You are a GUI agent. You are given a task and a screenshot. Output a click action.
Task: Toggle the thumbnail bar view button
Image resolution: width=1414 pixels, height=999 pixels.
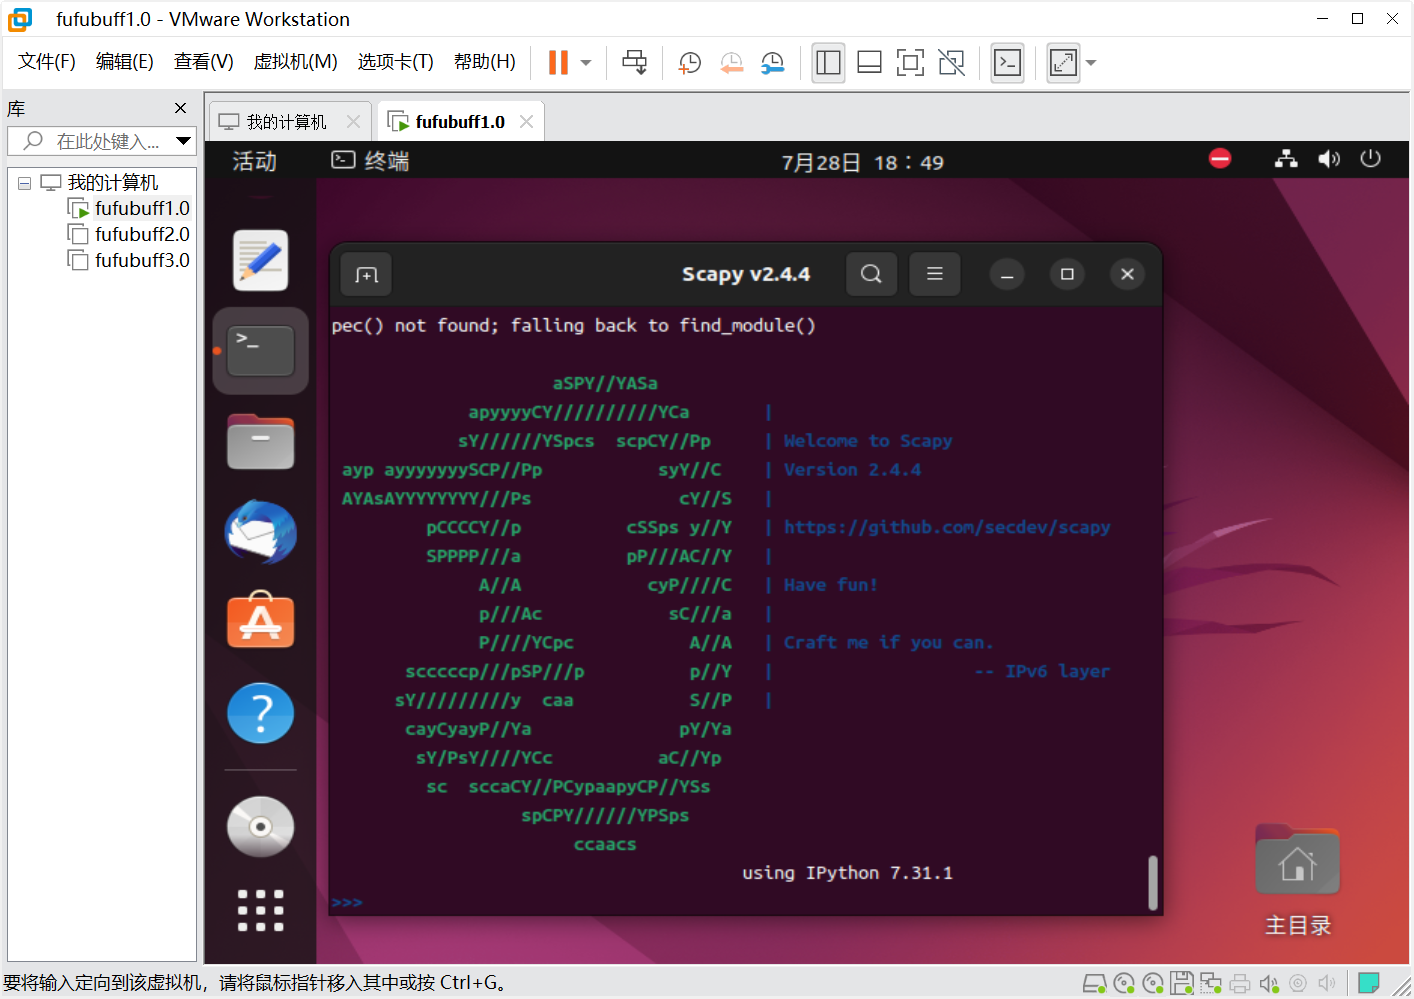[869, 63]
